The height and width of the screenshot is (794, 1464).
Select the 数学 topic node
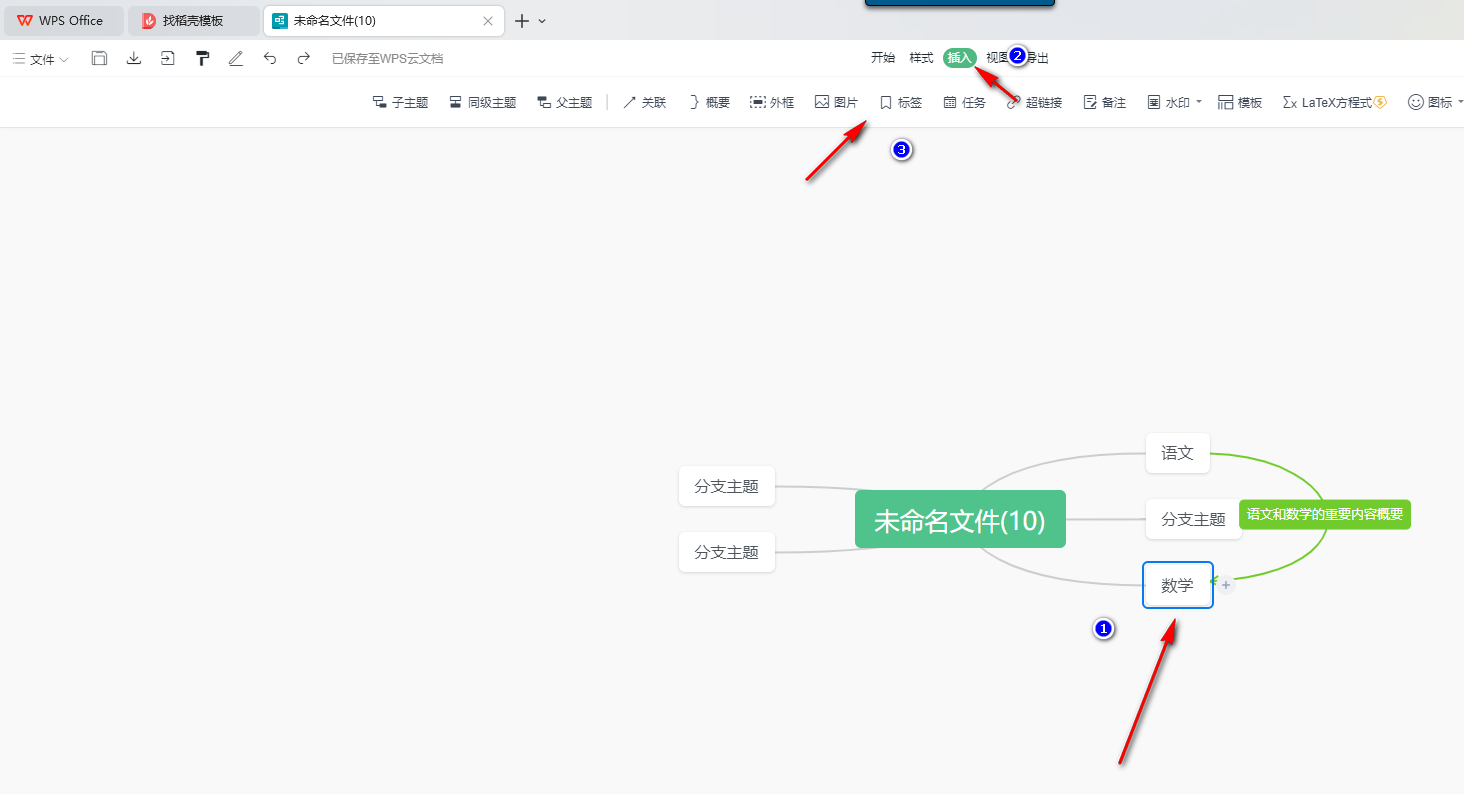[1178, 585]
